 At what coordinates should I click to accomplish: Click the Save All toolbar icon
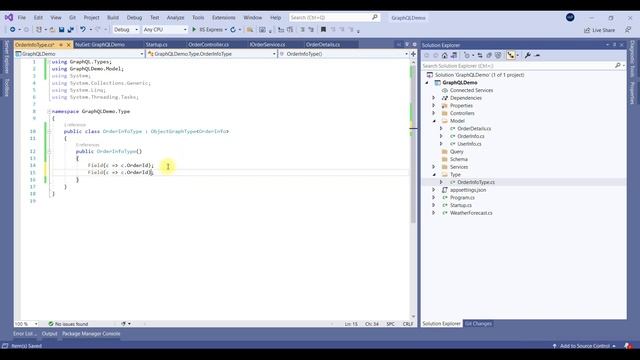(x=71, y=30)
